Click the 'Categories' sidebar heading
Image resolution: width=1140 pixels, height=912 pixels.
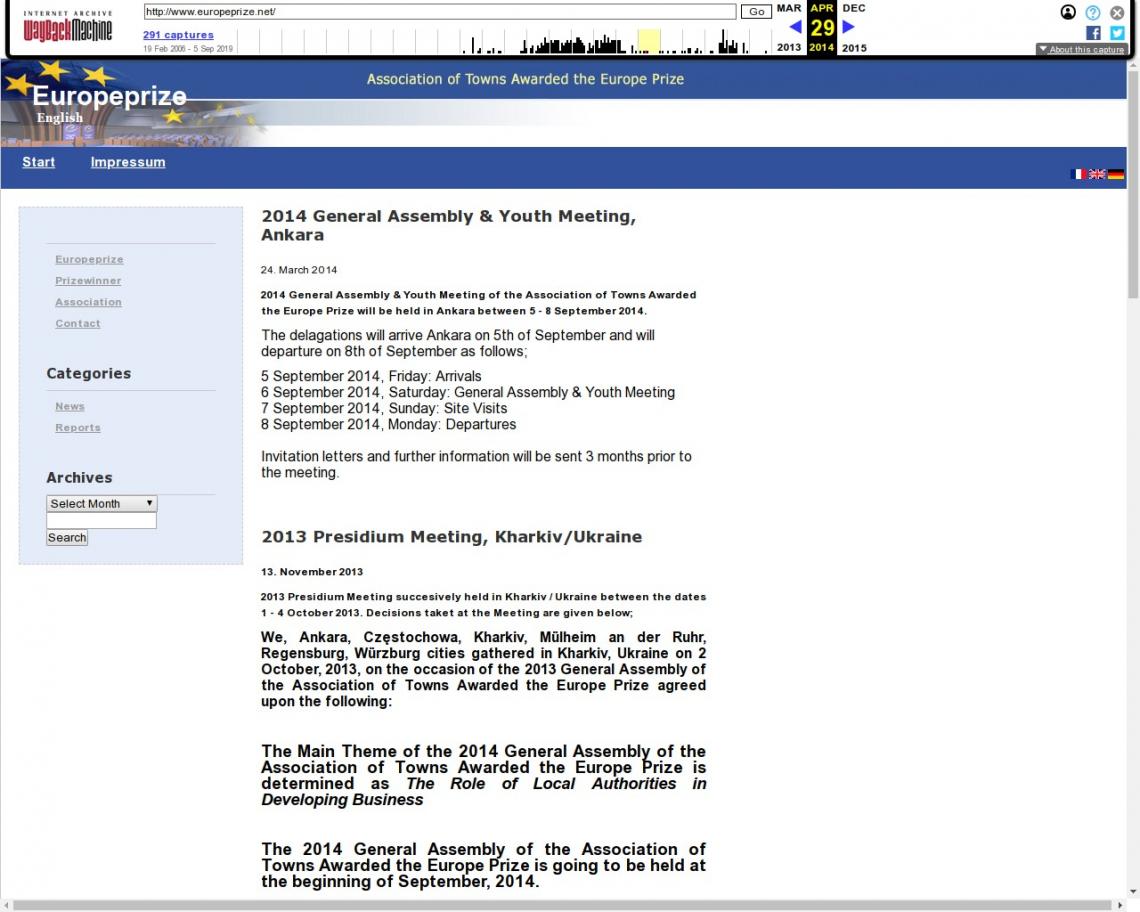[x=89, y=373]
